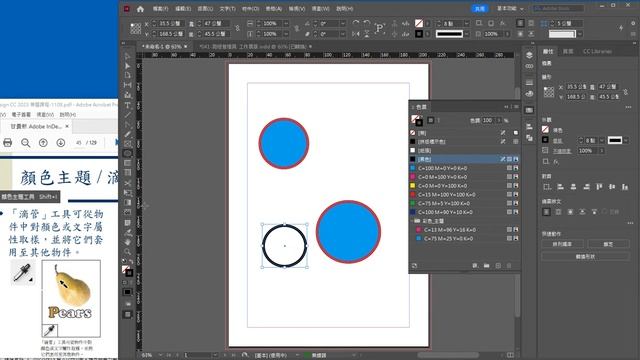Swap fill and stroke in the toolbox
640x360 pixels.
(x=131, y=262)
